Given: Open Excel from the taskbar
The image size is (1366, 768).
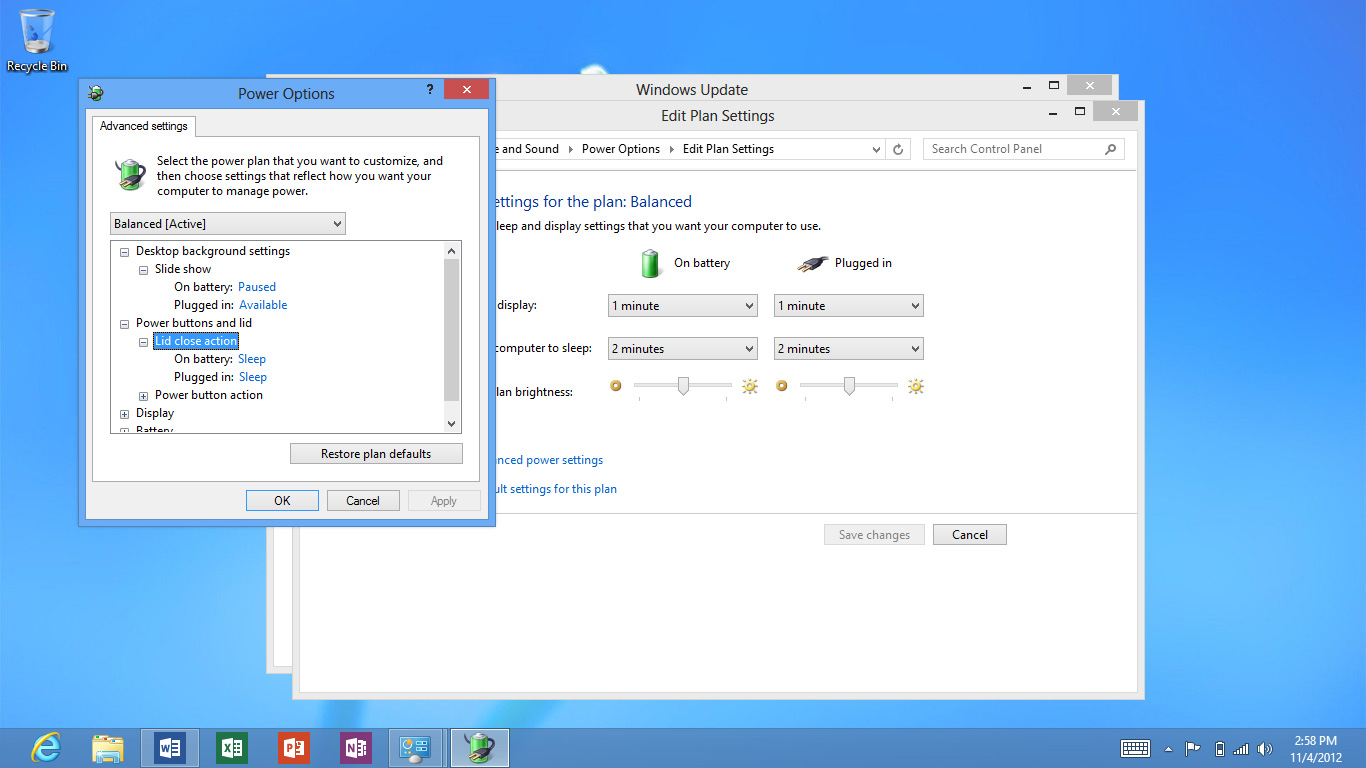Looking at the screenshot, I should pyautogui.click(x=231, y=747).
